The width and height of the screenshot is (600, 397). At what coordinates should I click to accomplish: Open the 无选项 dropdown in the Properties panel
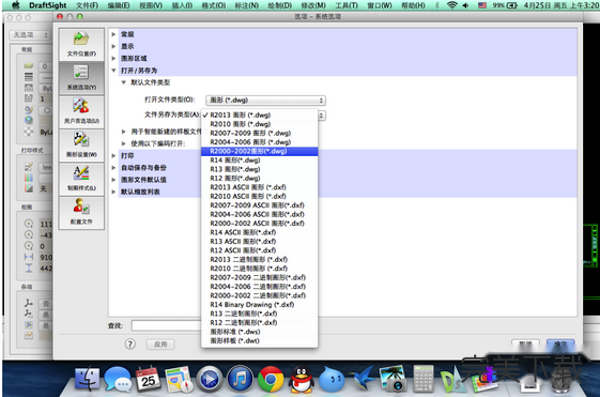pyautogui.click(x=30, y=35)
